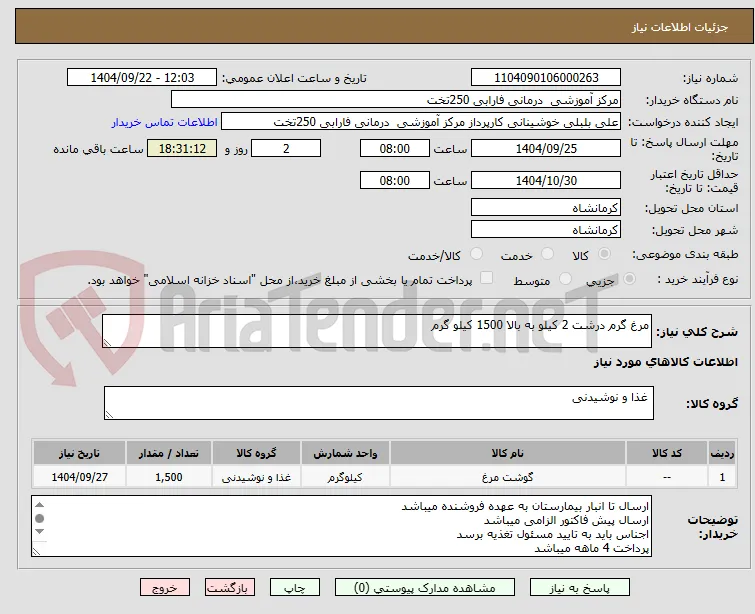This screenshot has width=755, height=614.
Task: Click the چاپ print button
Action: click(294, 588)
